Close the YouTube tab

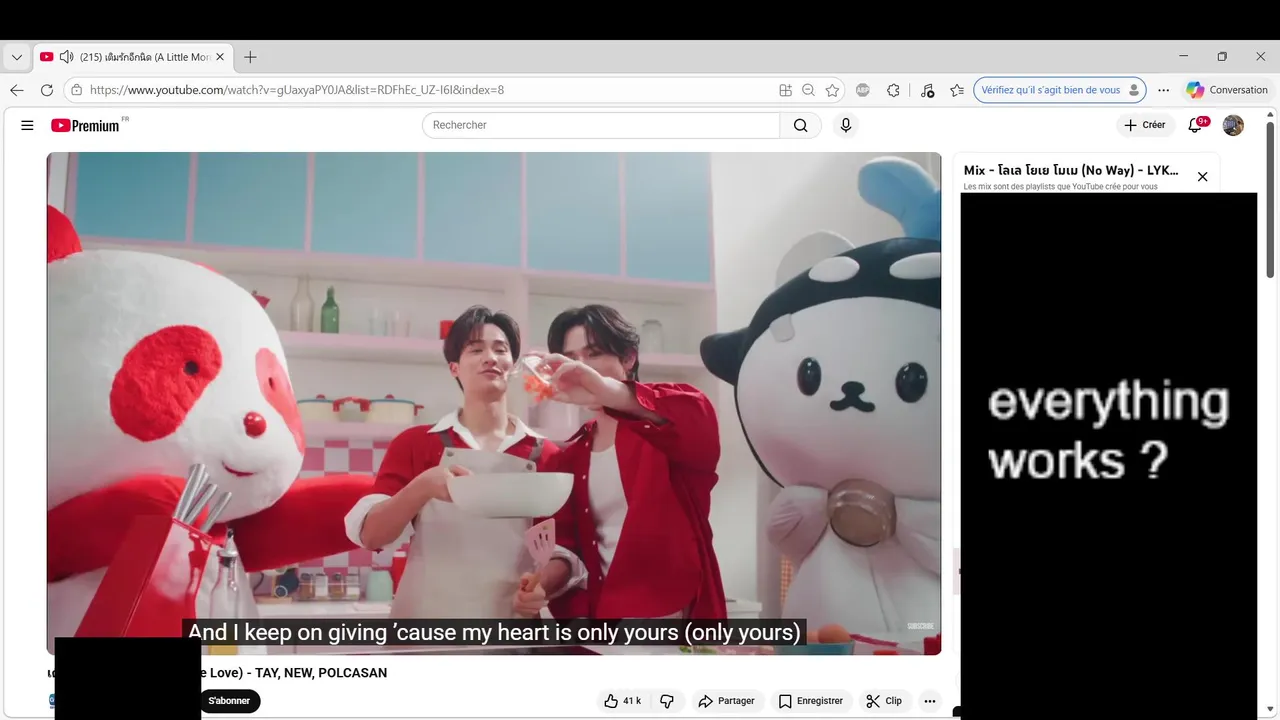point(220,57)
